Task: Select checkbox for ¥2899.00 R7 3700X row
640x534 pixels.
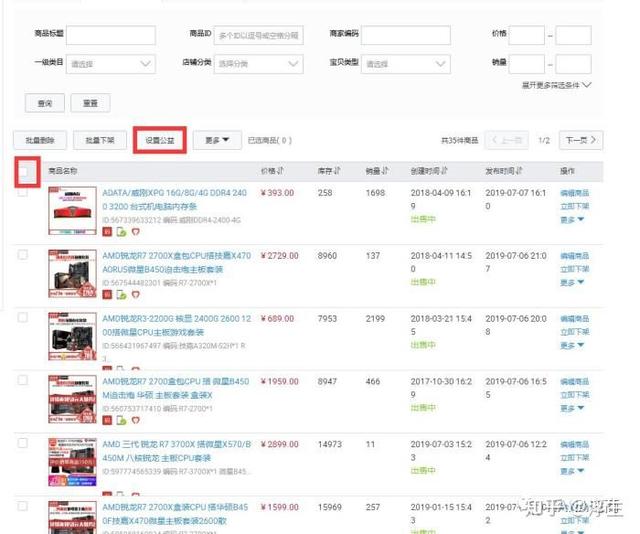Action: [23, 443]
